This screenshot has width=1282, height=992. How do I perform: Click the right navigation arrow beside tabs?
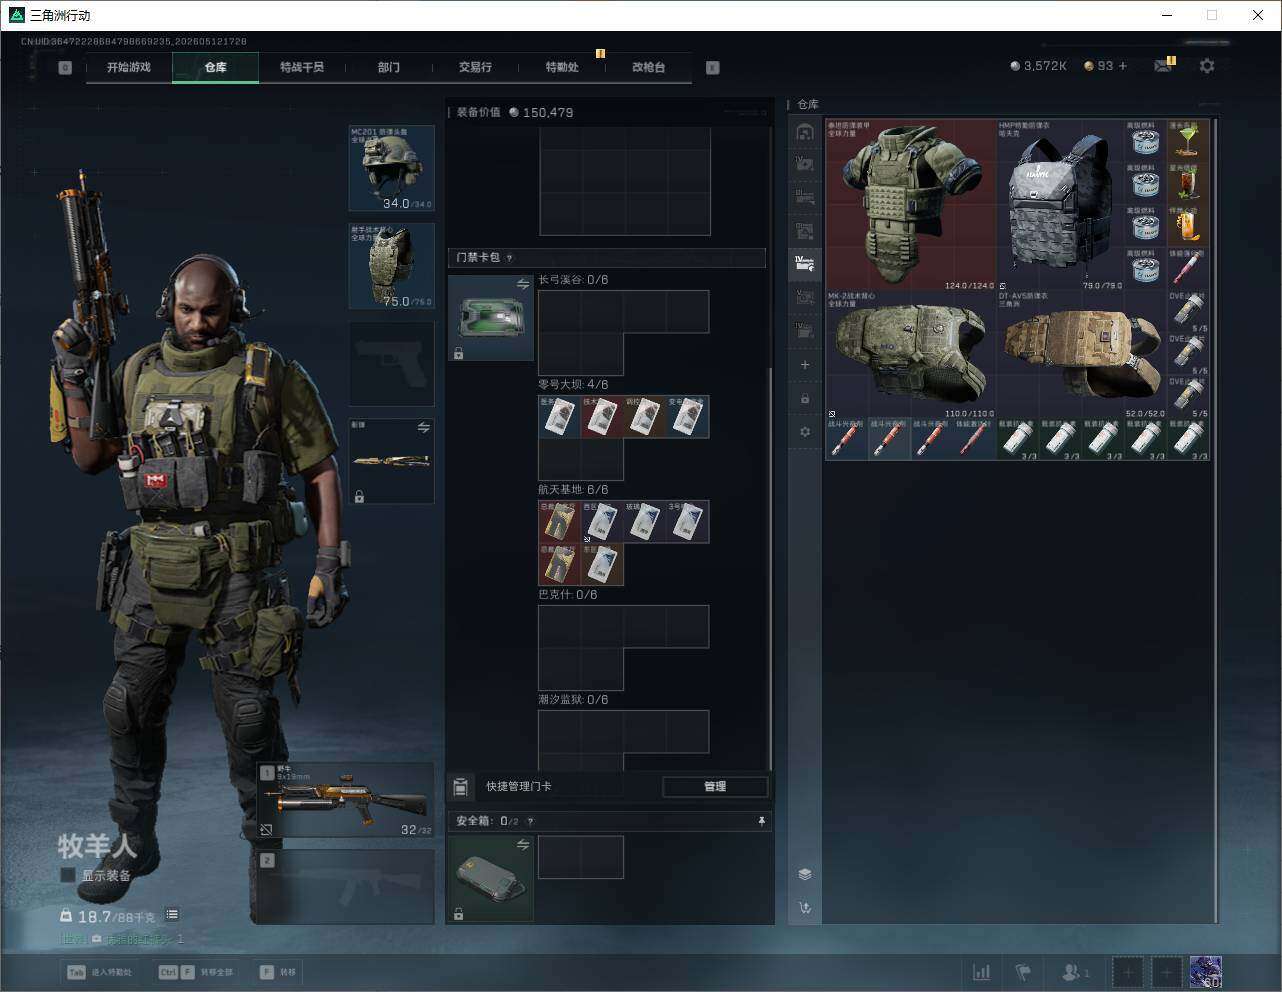[713, 68]
